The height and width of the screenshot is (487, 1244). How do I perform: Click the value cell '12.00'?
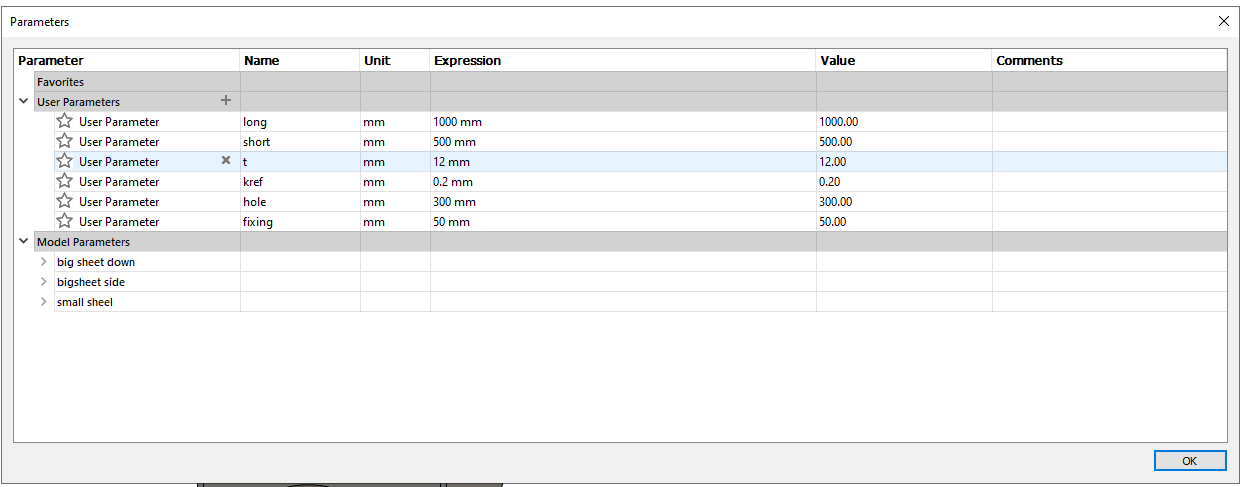[x=904, y=161]
